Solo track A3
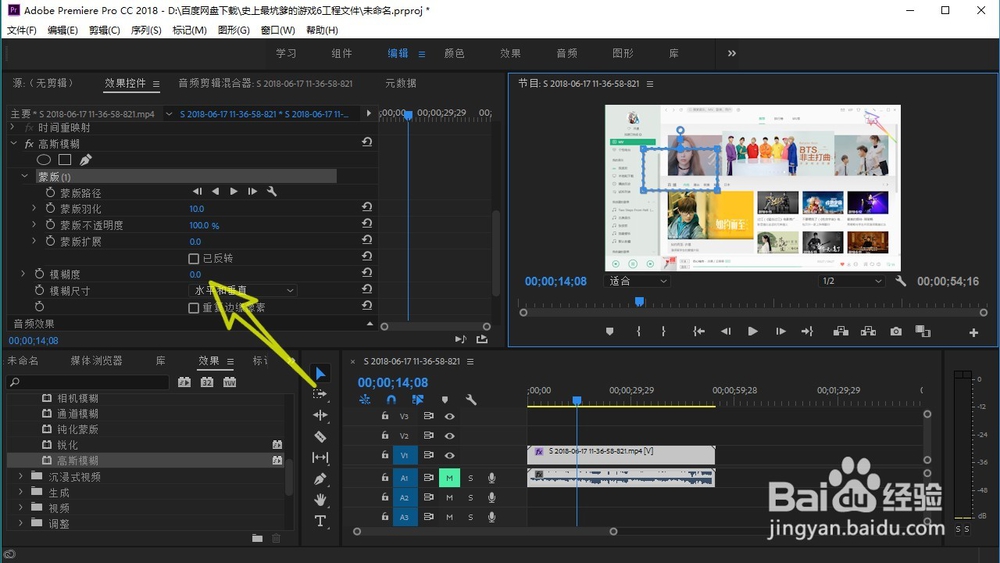Screen dimensions: 1000x563 coord(471,517)
